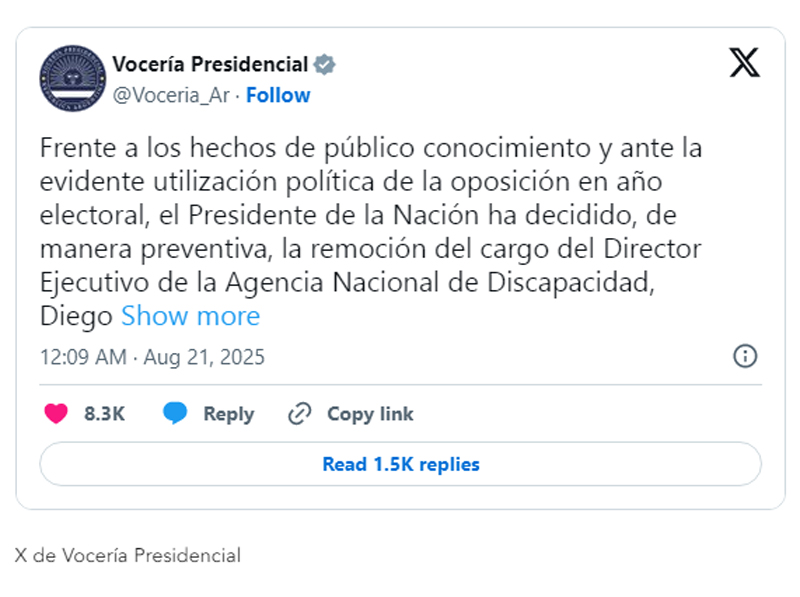
Task: Open the tweet info circle icon
Action: coord(745,356)
